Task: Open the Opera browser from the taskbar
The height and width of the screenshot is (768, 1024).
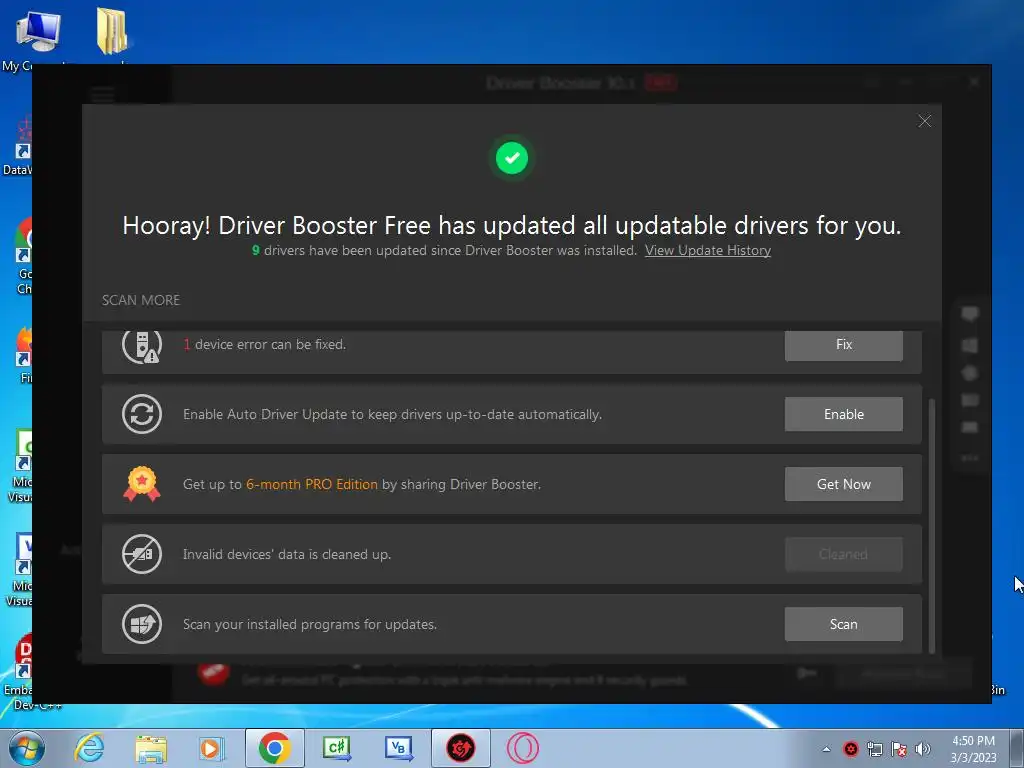Action: (522, 748)
